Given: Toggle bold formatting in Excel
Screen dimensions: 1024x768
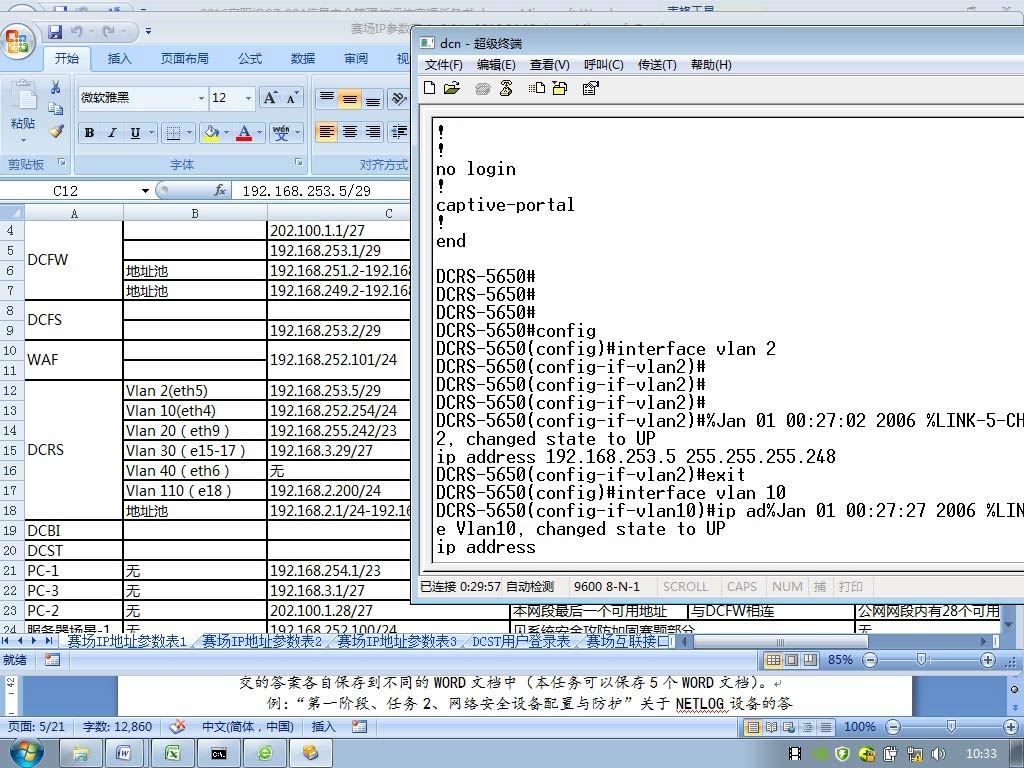Looking at the screenshot, I should click(89, 133).
